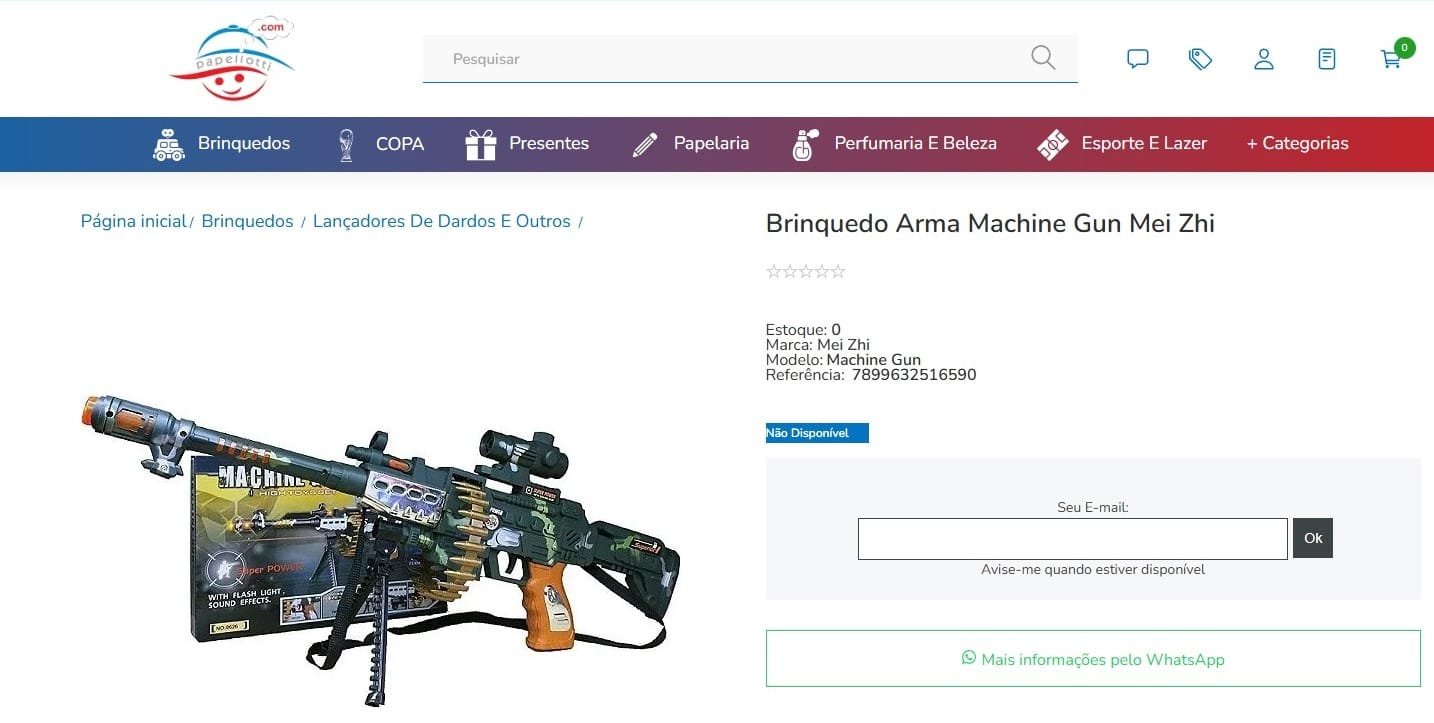This screenshot has width=1434, height=723.
Task: Click Lançadores De Dardos E Outros breadcrumb
Action: [x=442, y=222]
